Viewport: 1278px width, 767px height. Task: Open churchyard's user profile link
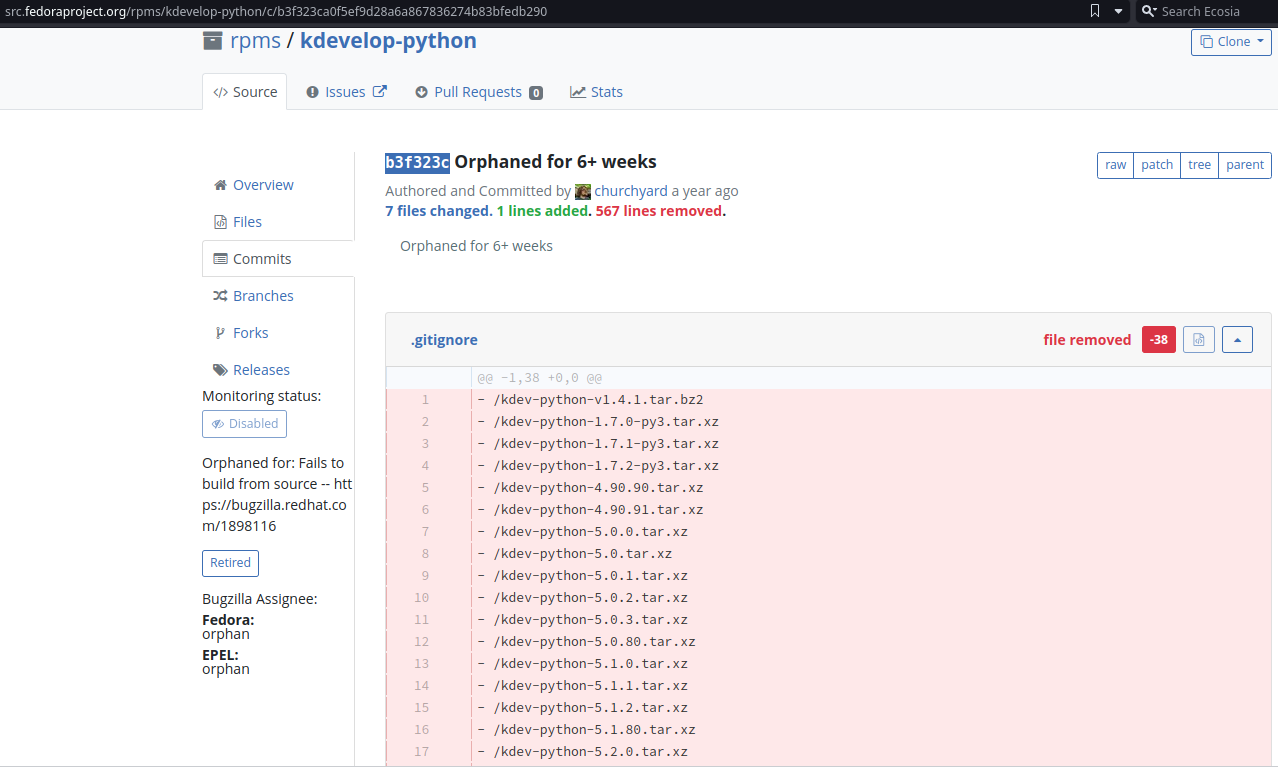pos(631,191)
